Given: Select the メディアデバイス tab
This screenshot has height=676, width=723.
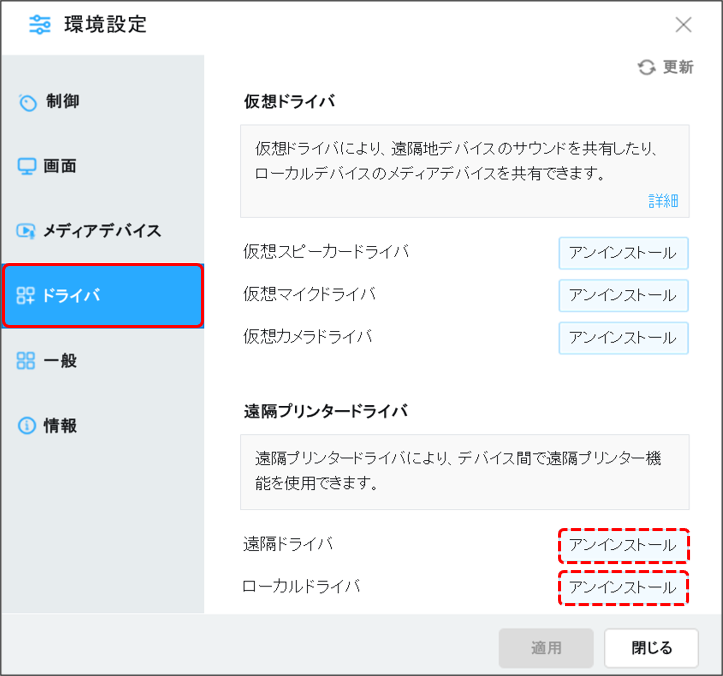Looking at the screenshot, I should [102, 231].
